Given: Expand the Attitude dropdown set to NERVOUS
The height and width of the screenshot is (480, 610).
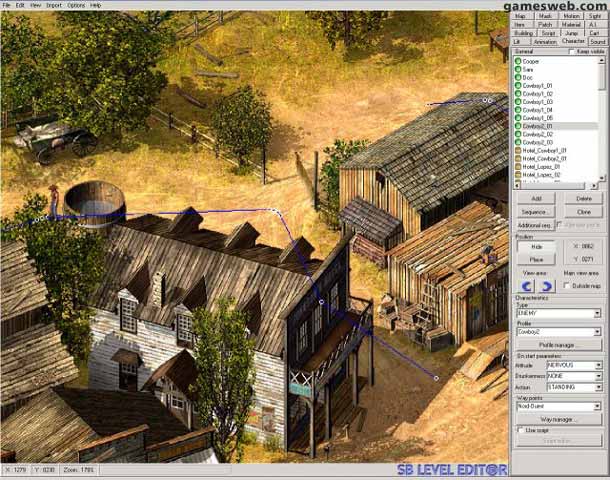Looking at the screenshot, I should 597,365.
